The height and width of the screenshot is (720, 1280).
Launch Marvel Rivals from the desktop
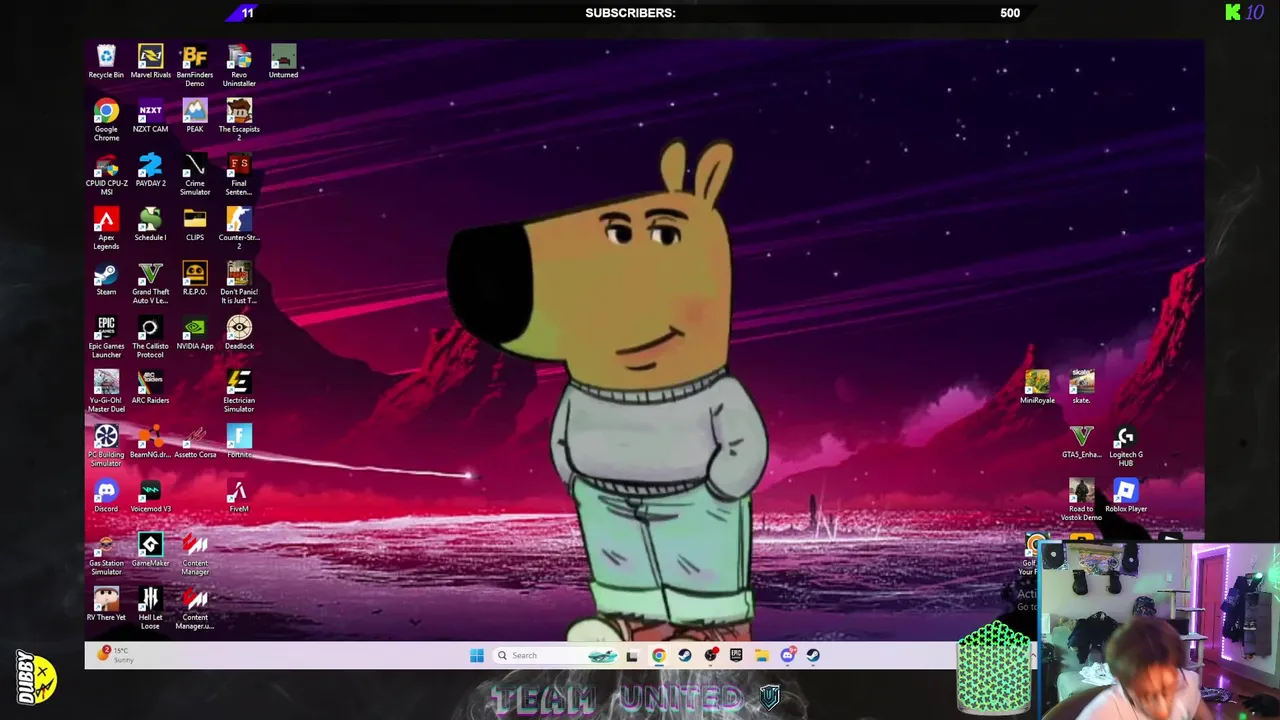tap(150, 62)
